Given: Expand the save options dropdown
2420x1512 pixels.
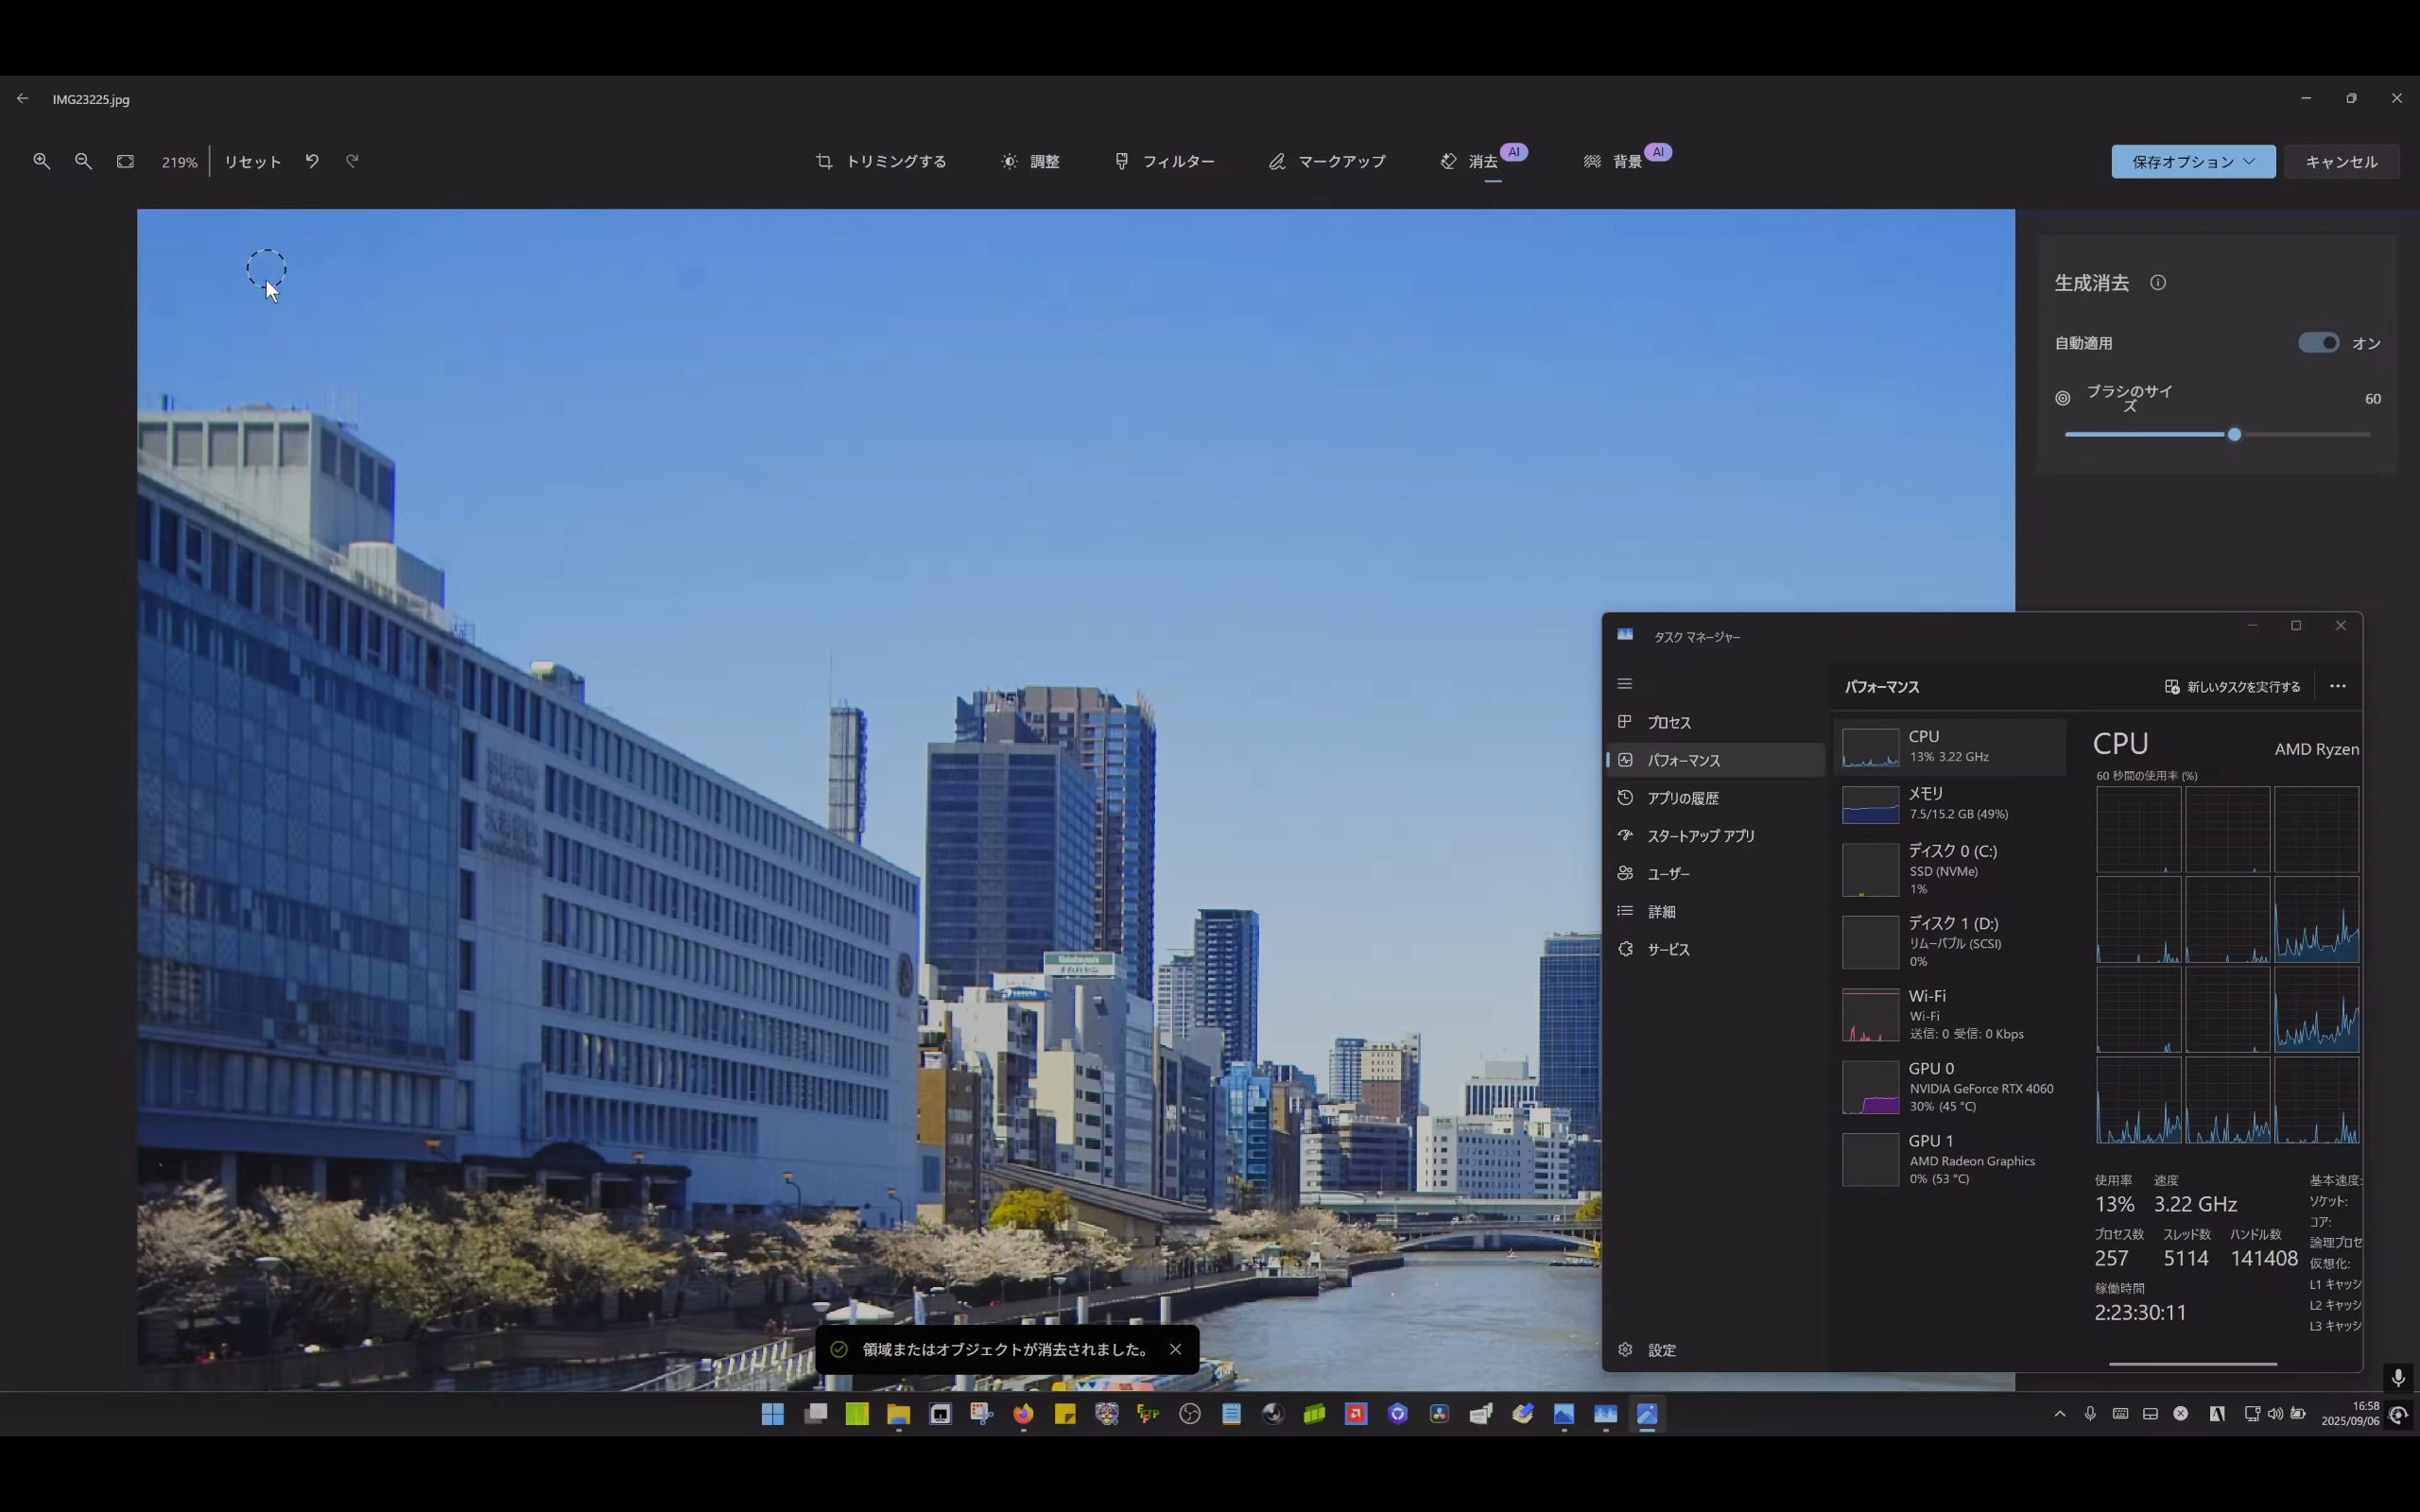Looking at the screenshot, I should 2192,162.
